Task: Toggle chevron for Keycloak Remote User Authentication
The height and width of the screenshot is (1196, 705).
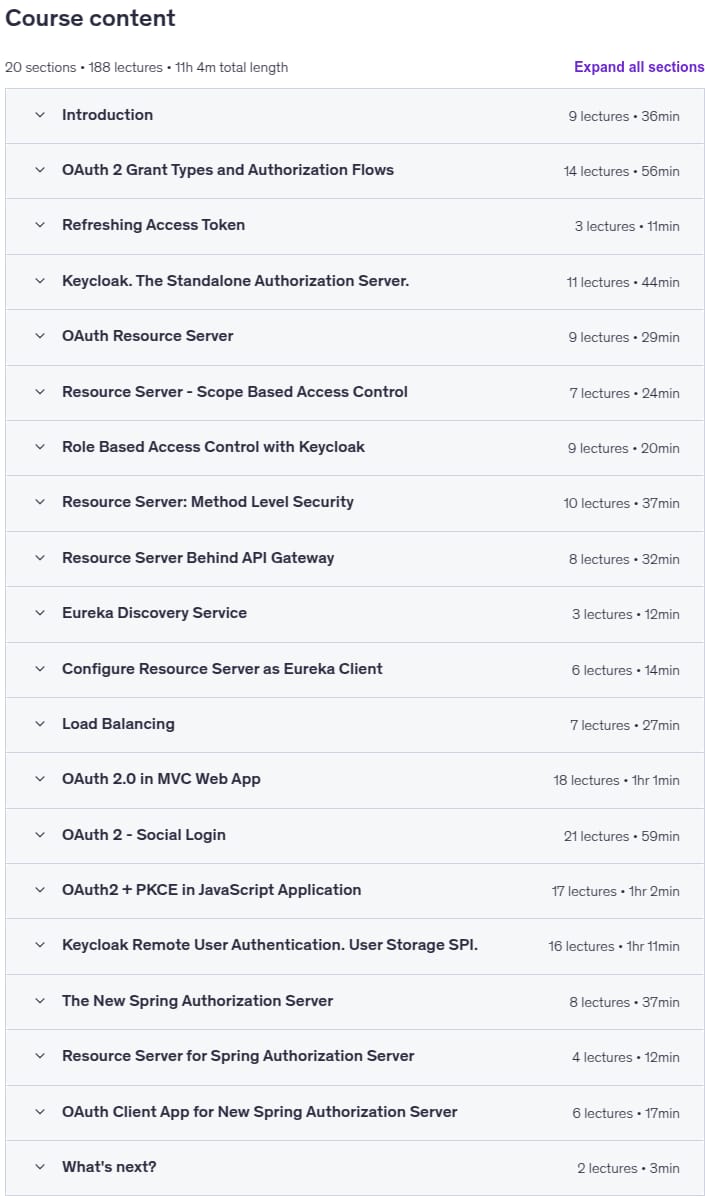Action: click(40, 946)
